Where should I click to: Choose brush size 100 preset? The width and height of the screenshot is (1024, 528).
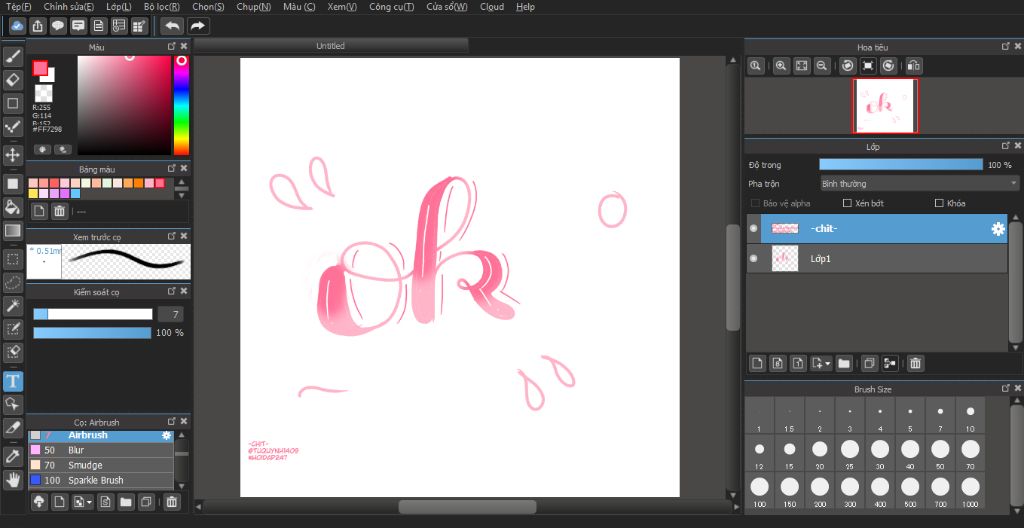(x=760, y=491)
